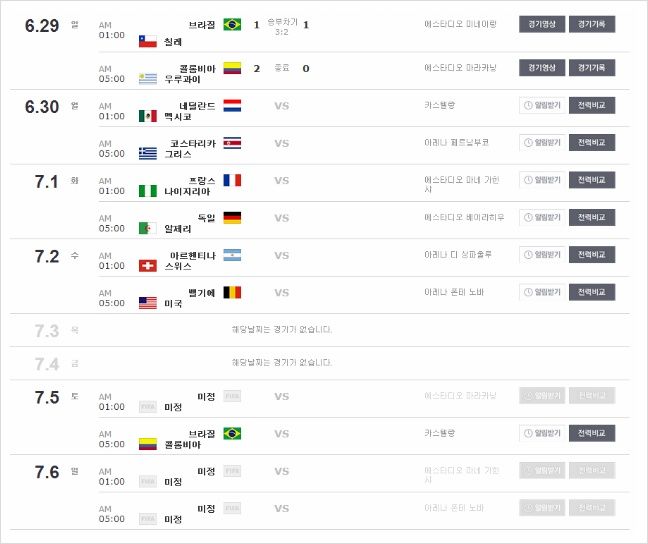Click the France flag icon
The height and width of the screenshot is (544, 648).
232,180
